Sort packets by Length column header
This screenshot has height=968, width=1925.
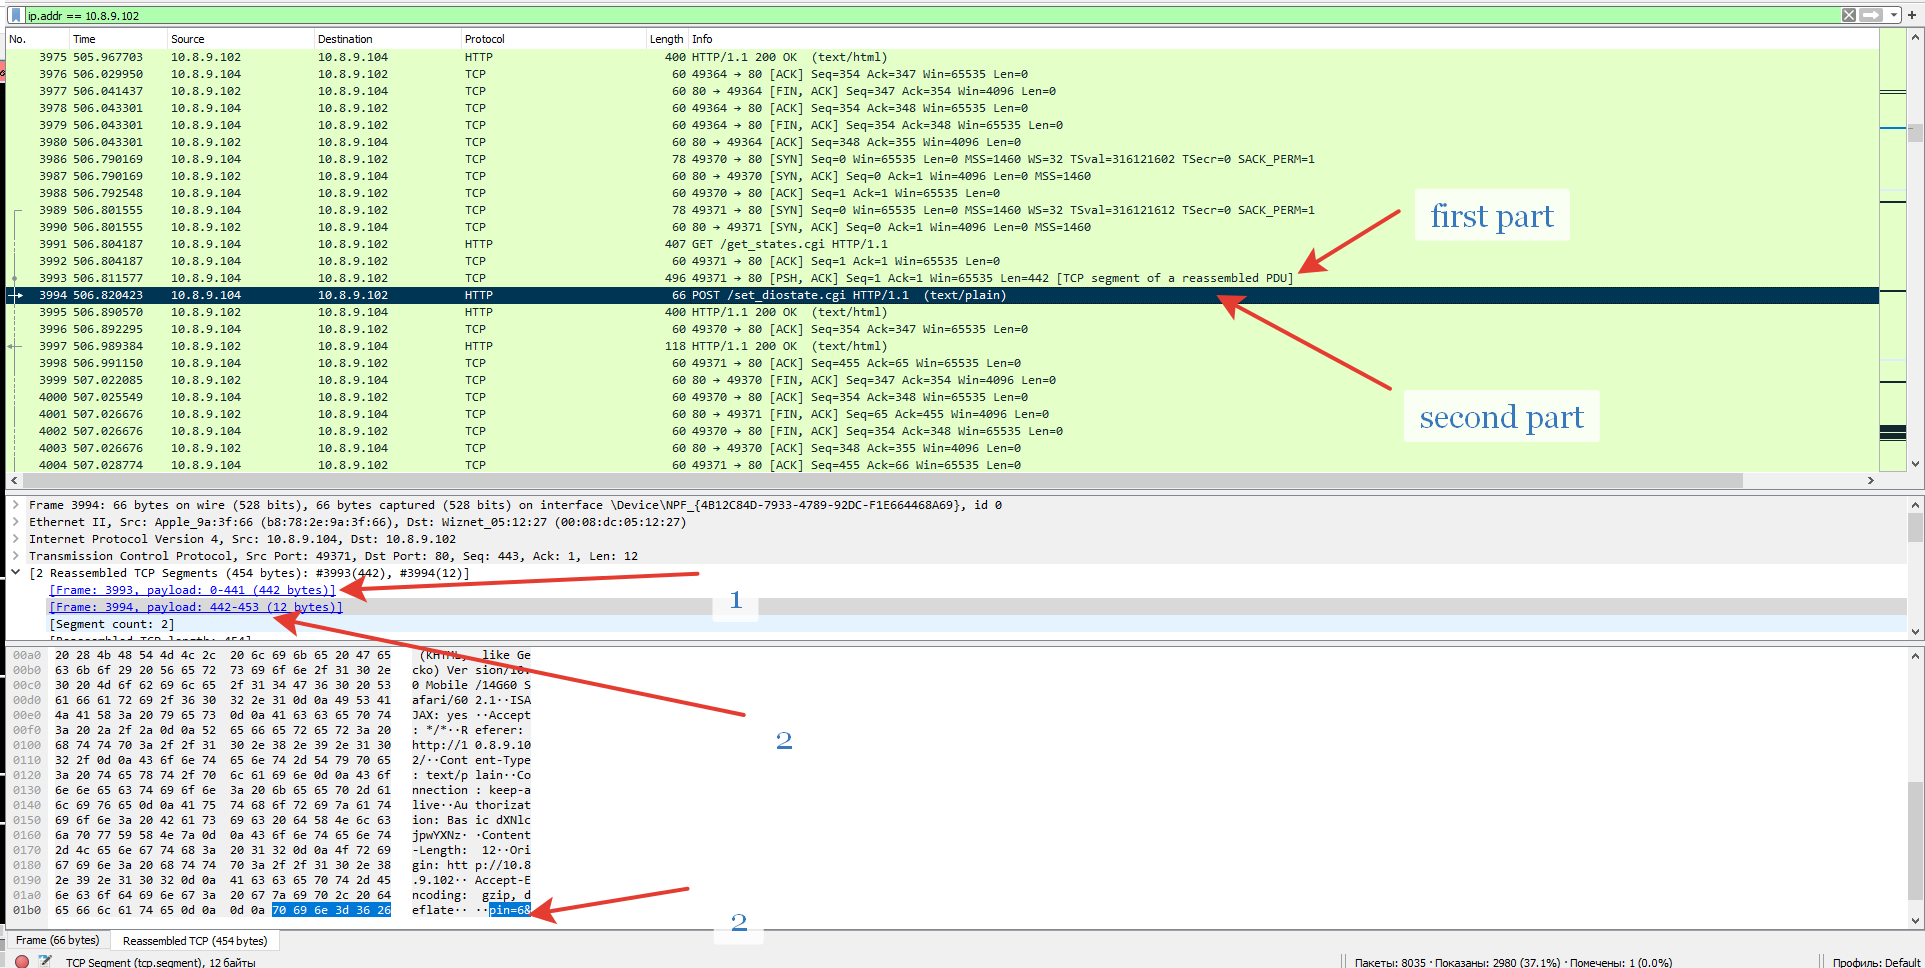[667, 39]
